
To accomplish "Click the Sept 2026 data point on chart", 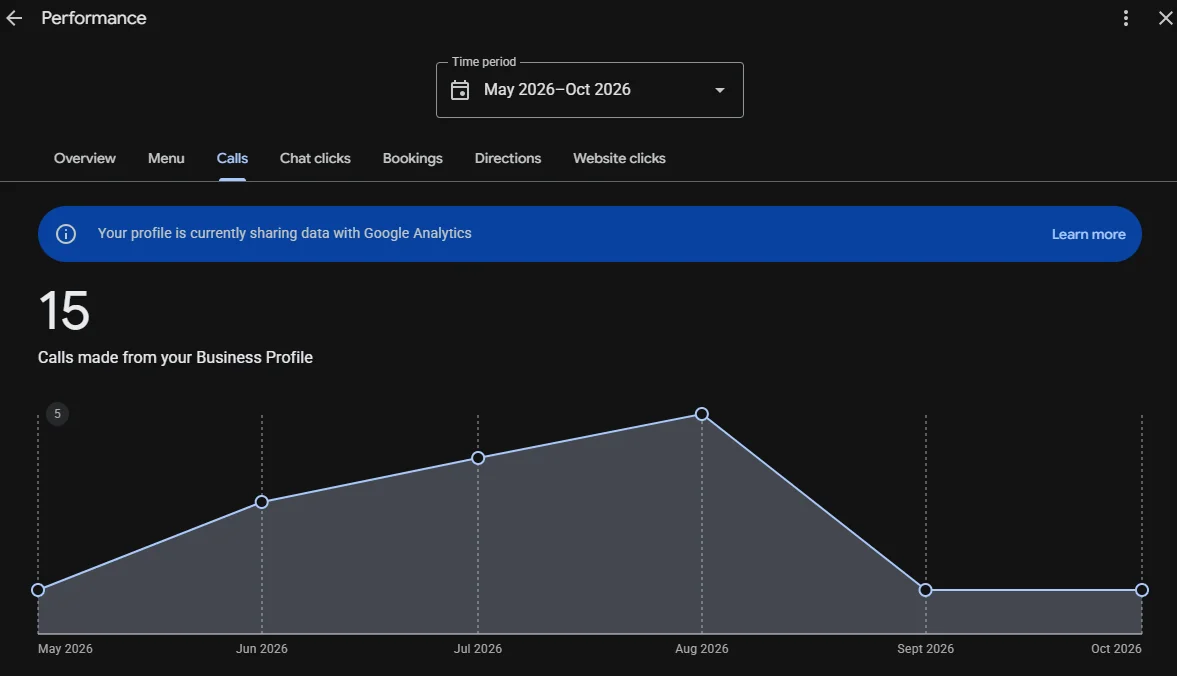I will click(x=925, y=590).
